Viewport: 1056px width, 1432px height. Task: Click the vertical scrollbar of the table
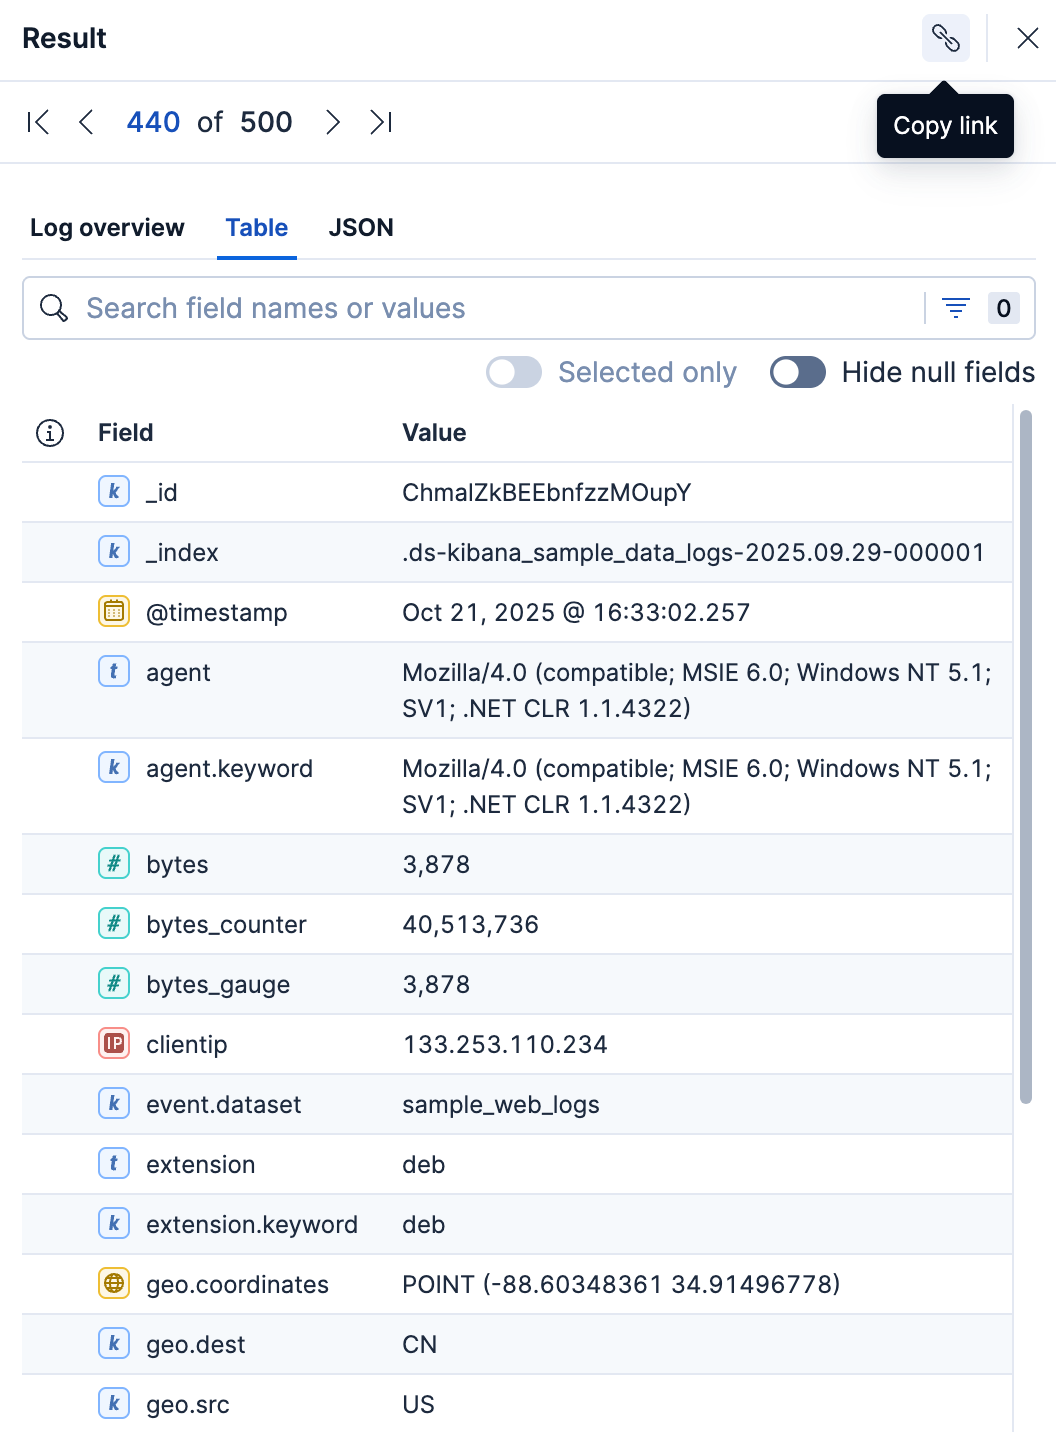(1025, 756)
